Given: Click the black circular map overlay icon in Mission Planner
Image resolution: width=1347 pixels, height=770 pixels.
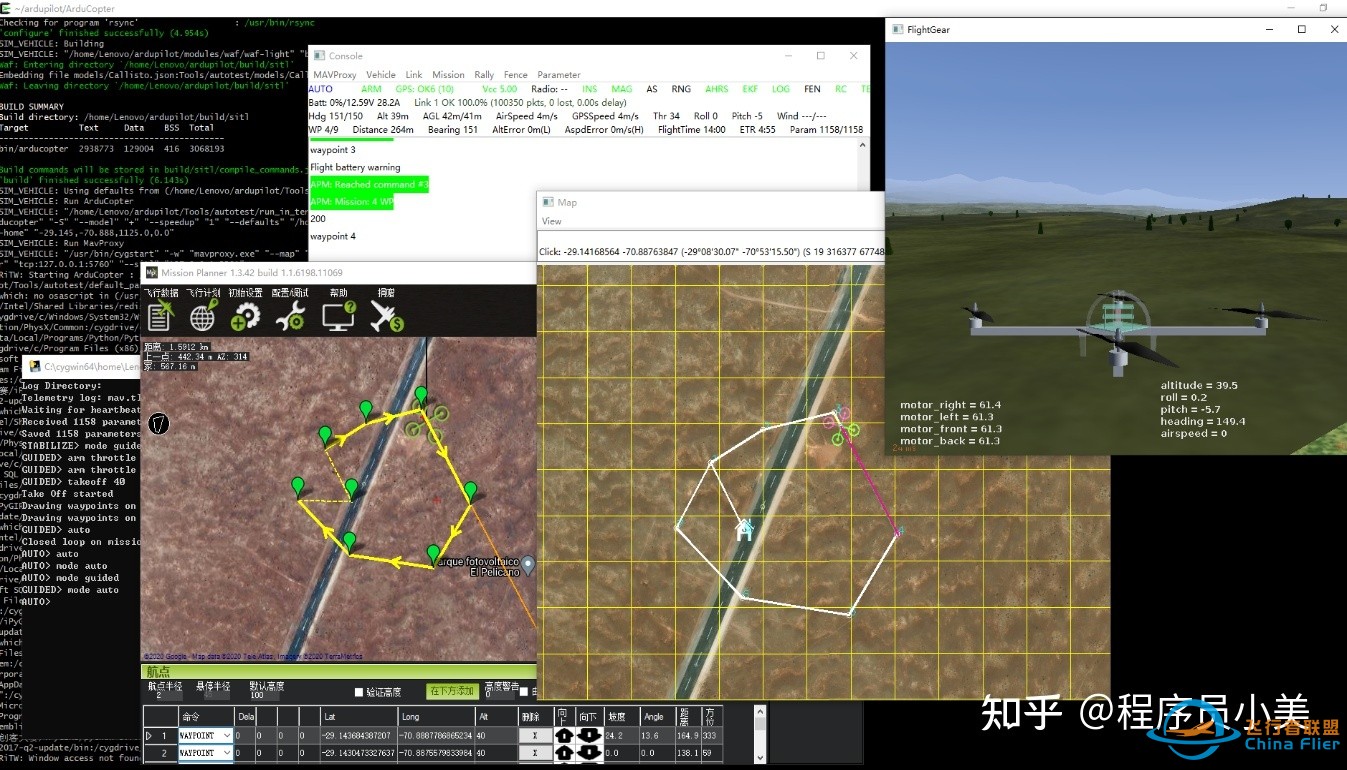Looking at the screenshot, I should pyautogui.click(x=158, y=423).
